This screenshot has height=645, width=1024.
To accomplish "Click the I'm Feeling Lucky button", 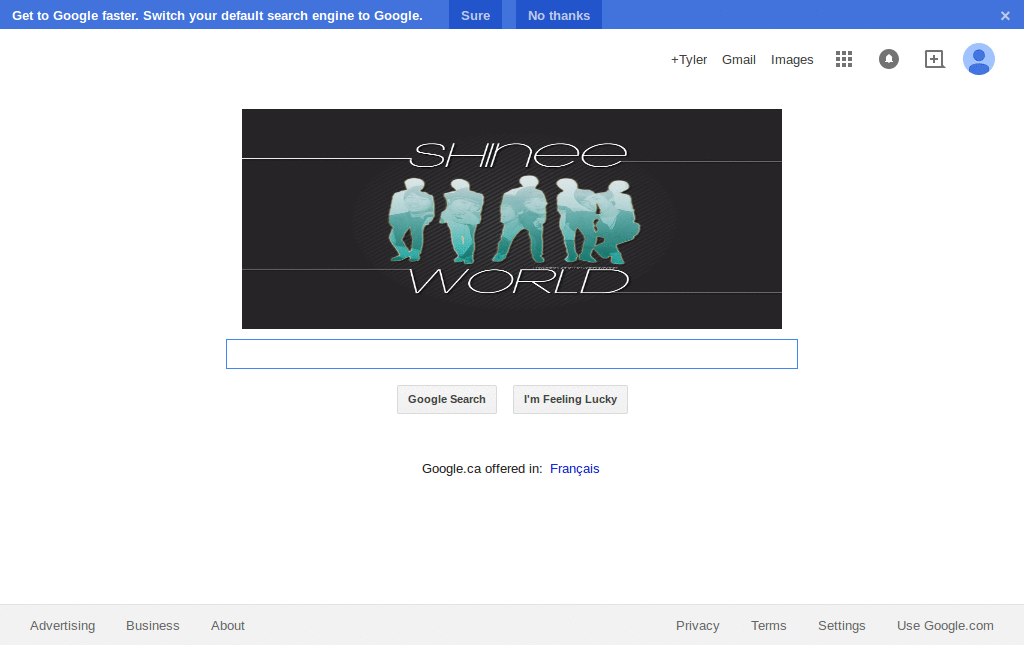I will pyautogui.click(x=570, y=400).
